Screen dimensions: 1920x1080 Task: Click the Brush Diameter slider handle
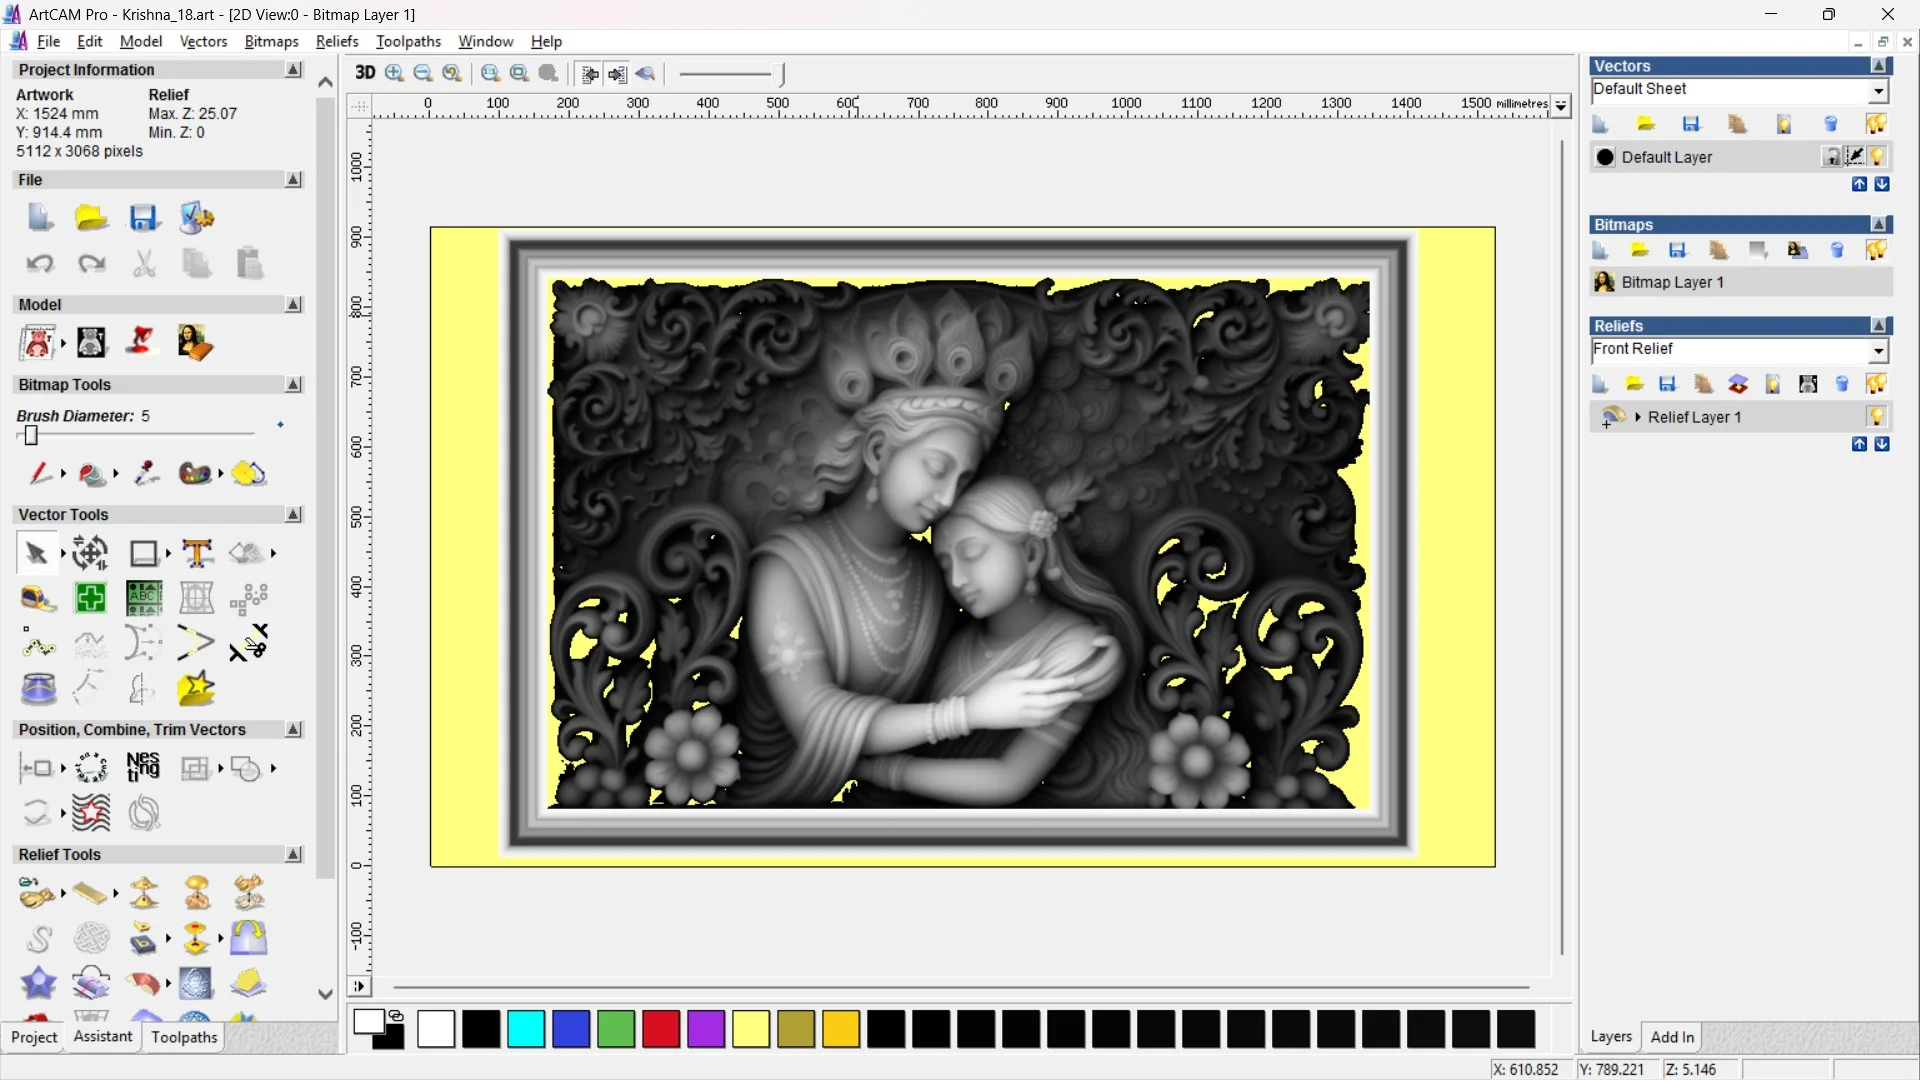pos(31,436)
